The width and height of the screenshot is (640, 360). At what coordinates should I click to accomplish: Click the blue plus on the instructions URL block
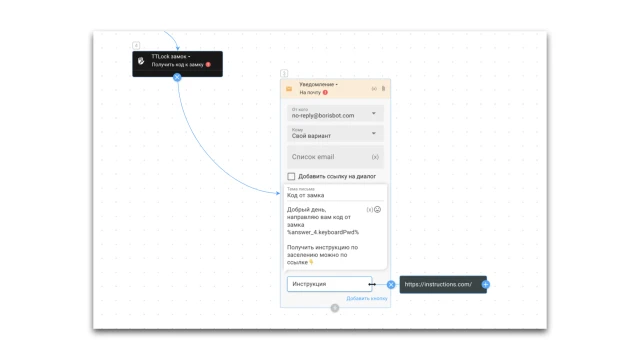tap(485, 284)
